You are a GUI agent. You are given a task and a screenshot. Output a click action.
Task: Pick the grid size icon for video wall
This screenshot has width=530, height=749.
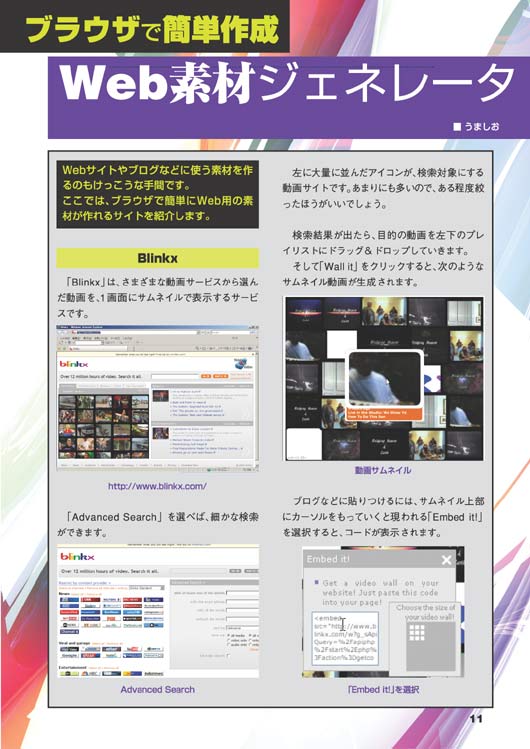[417, 632]
